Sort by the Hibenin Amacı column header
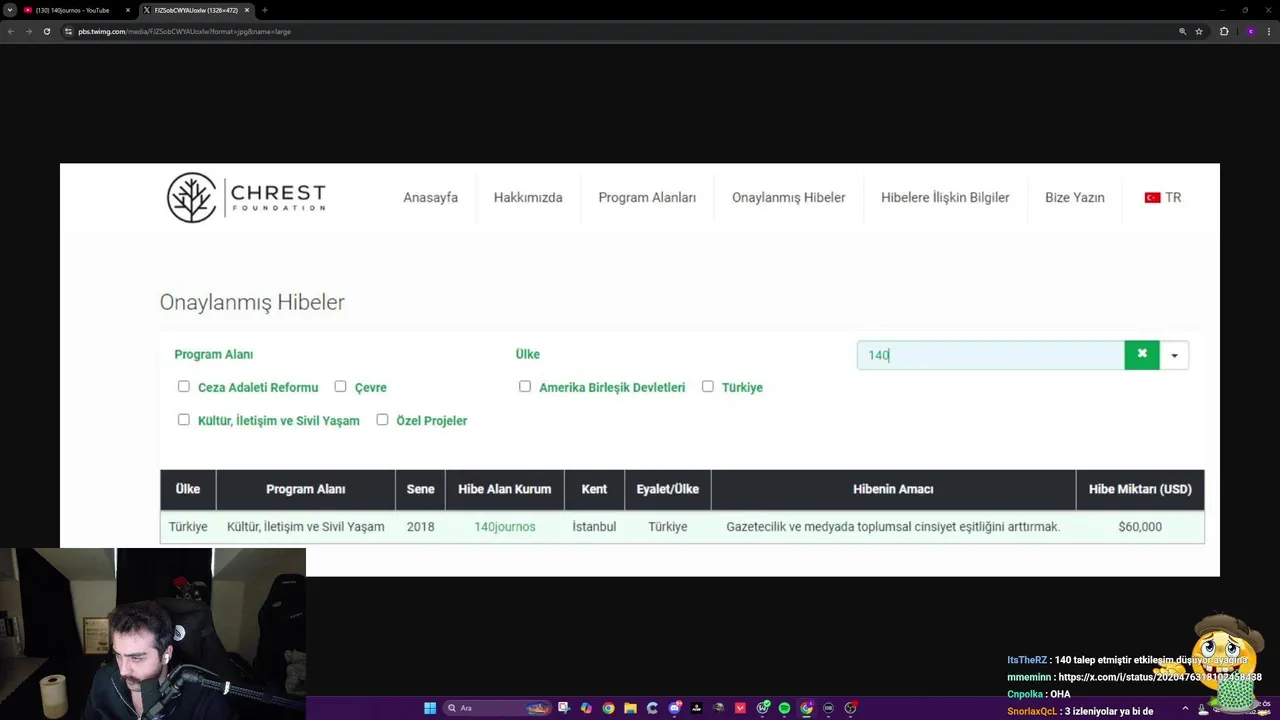This screenshot has height=720, width=1280. (x=893, y=490)
